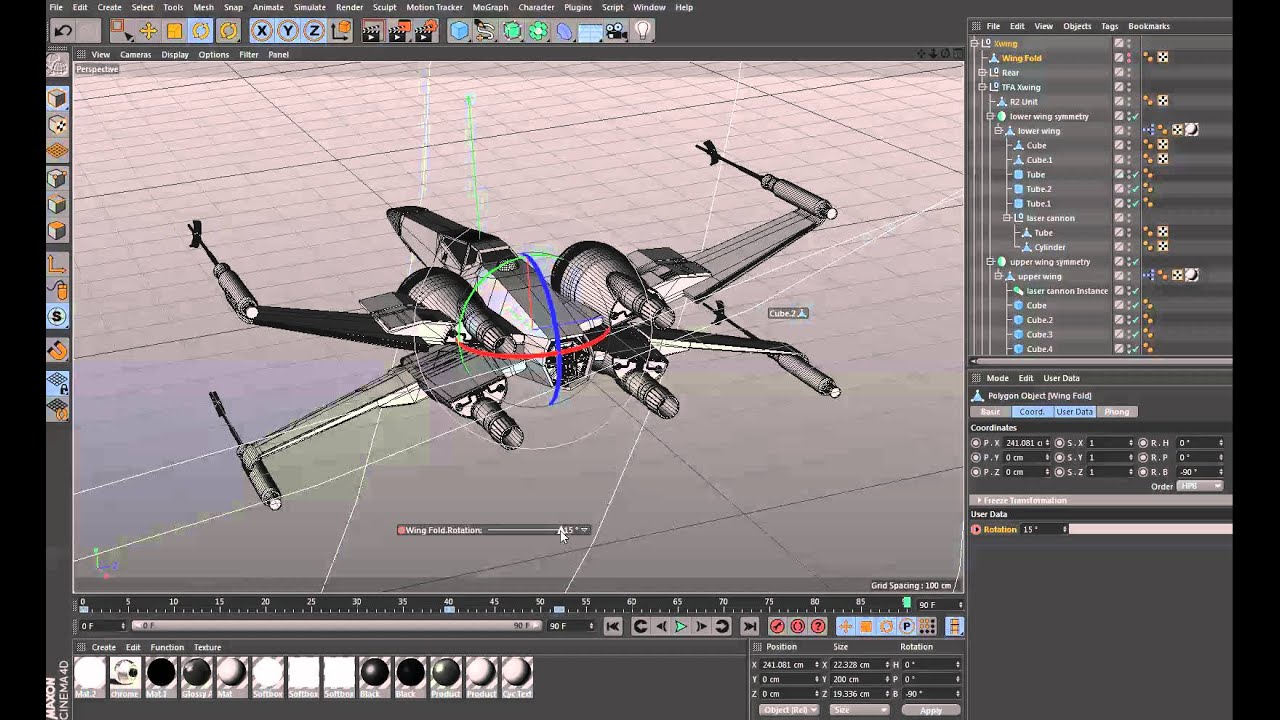1280x720 pixels.
Task: Switch to the Phong tab
Action: pyautogui.click(x=1116, y=412)
